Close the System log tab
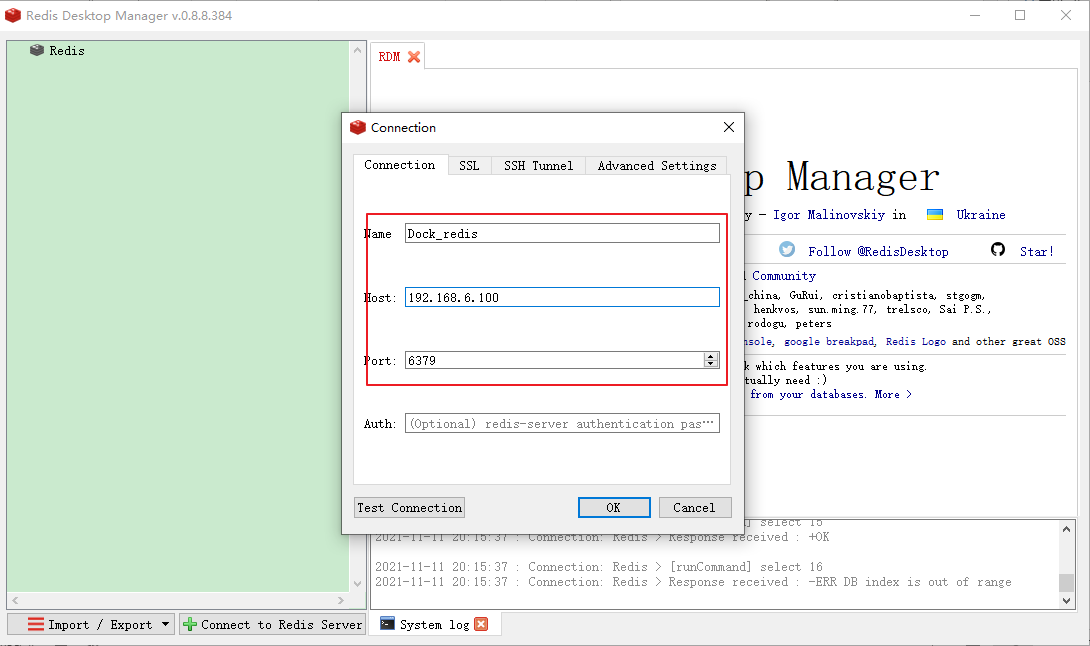 point(481,624)
